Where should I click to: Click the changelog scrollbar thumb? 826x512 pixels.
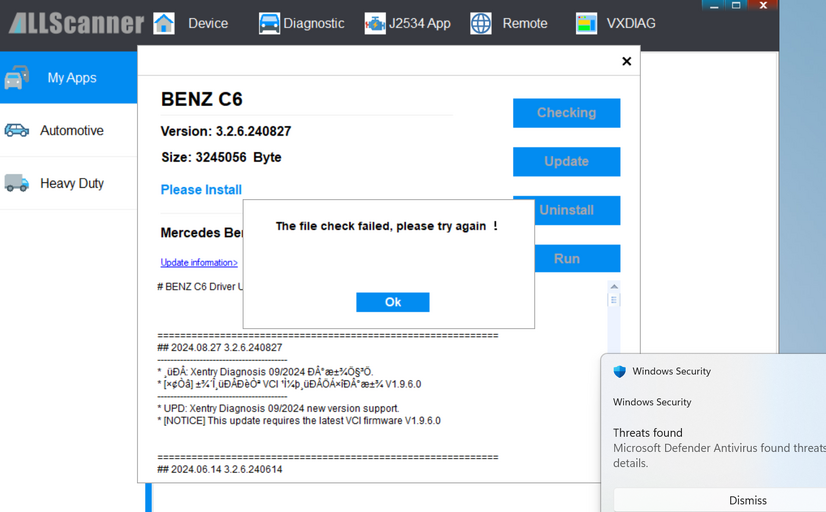[614, 300]
